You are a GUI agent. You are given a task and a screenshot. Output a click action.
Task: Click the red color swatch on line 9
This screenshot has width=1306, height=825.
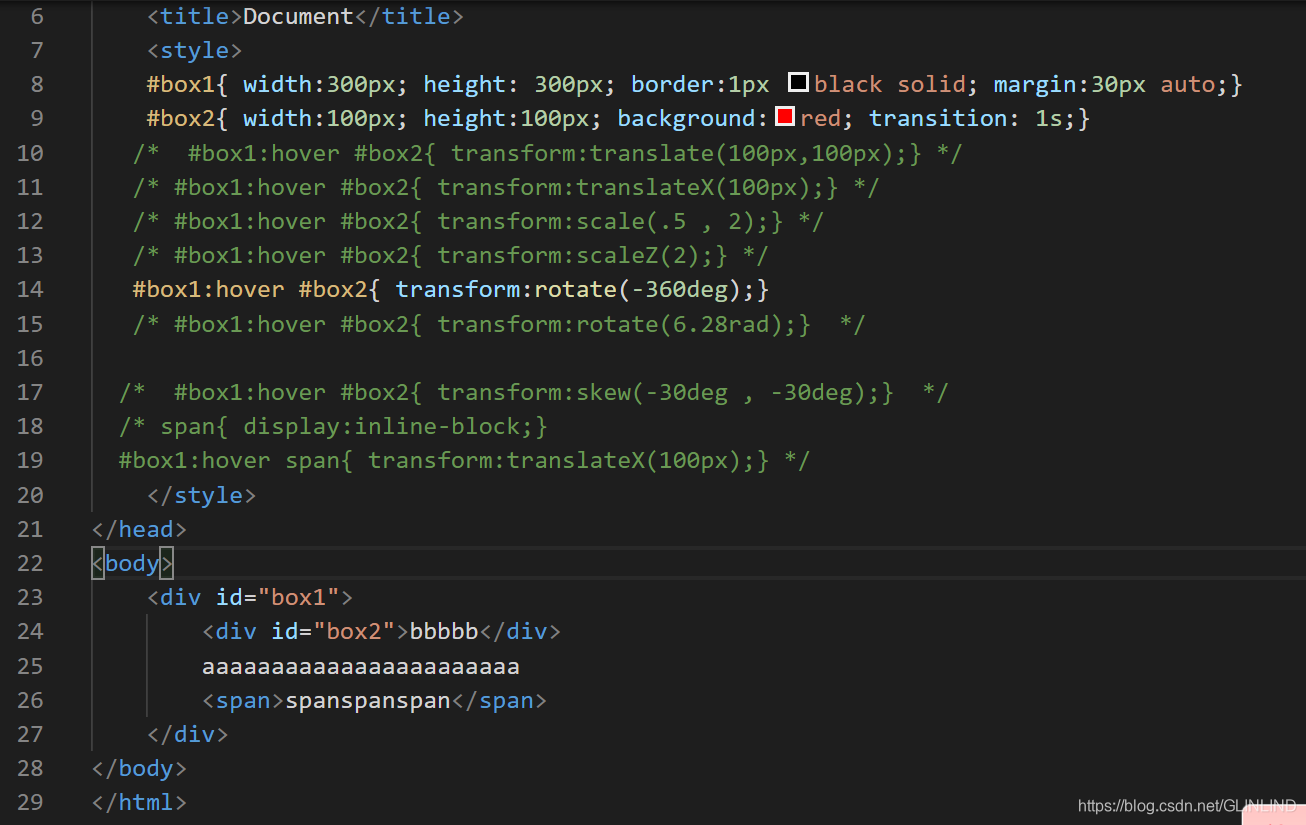[785, 117]
